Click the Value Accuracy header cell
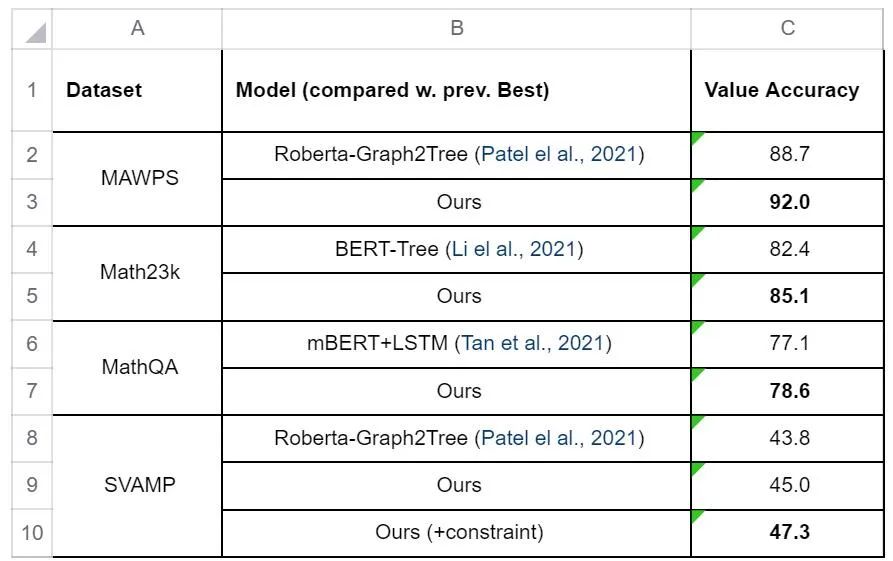The image size is (893, 561). 788,90
